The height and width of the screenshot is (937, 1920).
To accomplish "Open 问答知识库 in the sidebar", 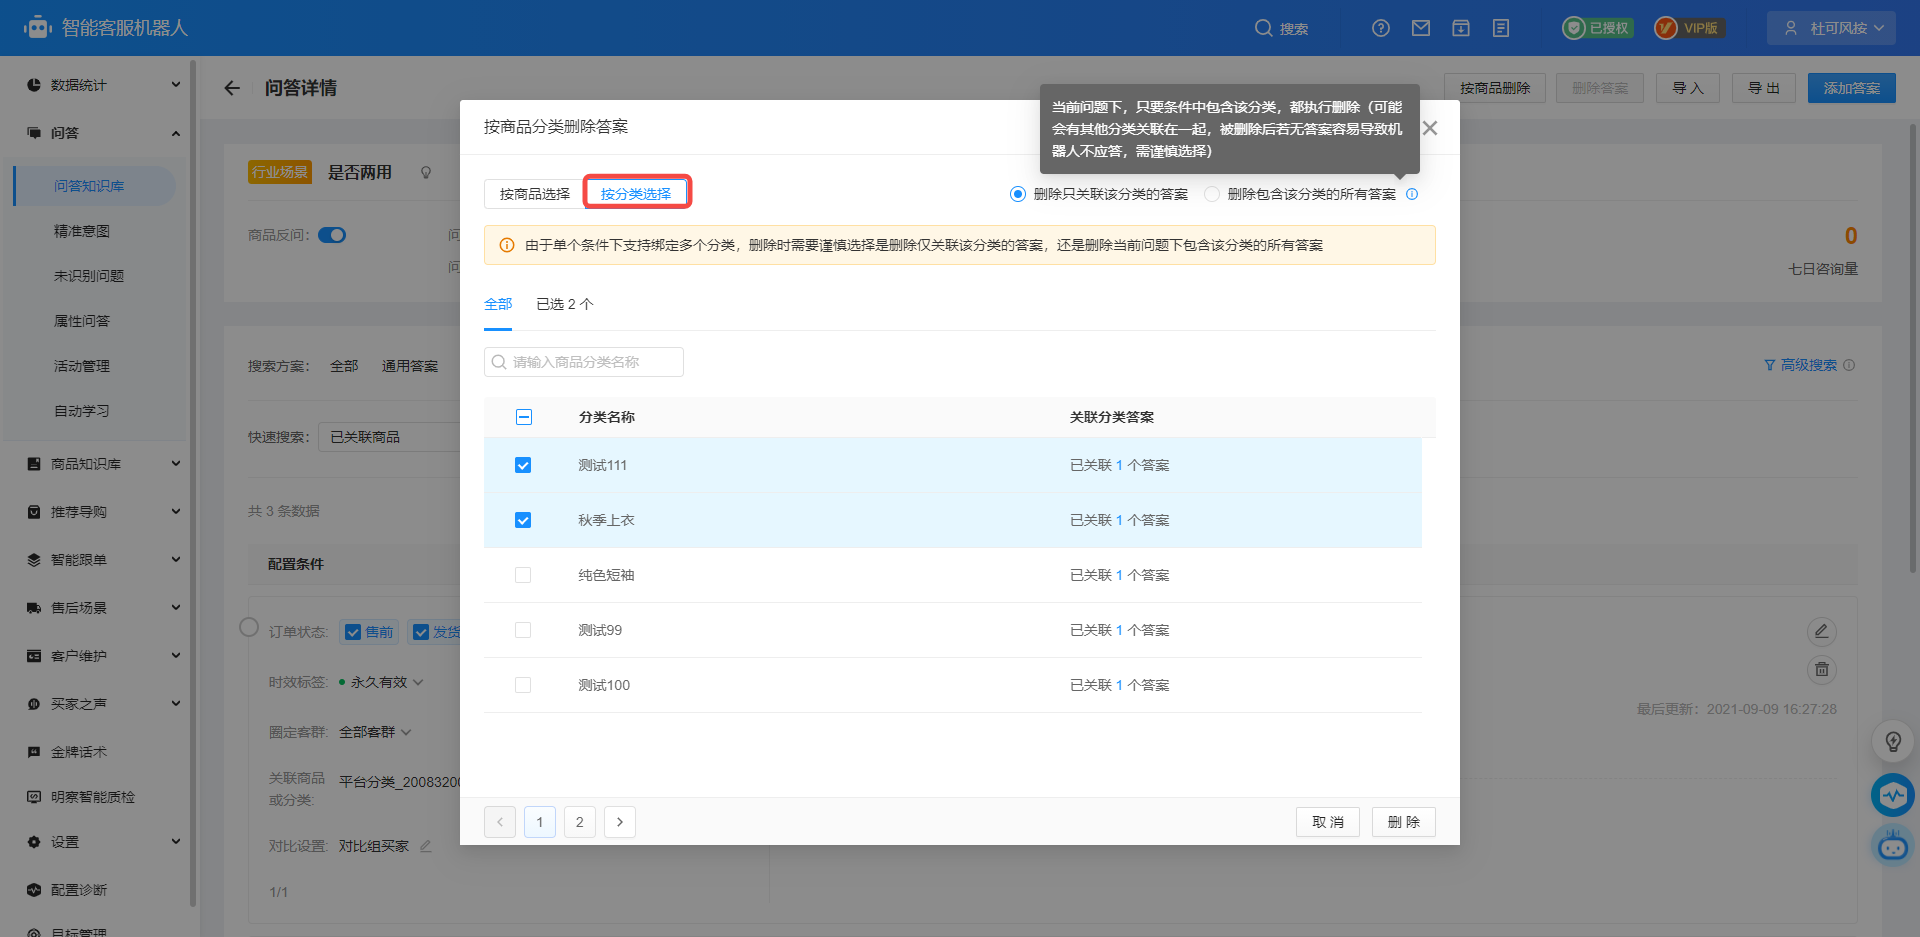I will [89, 186].
